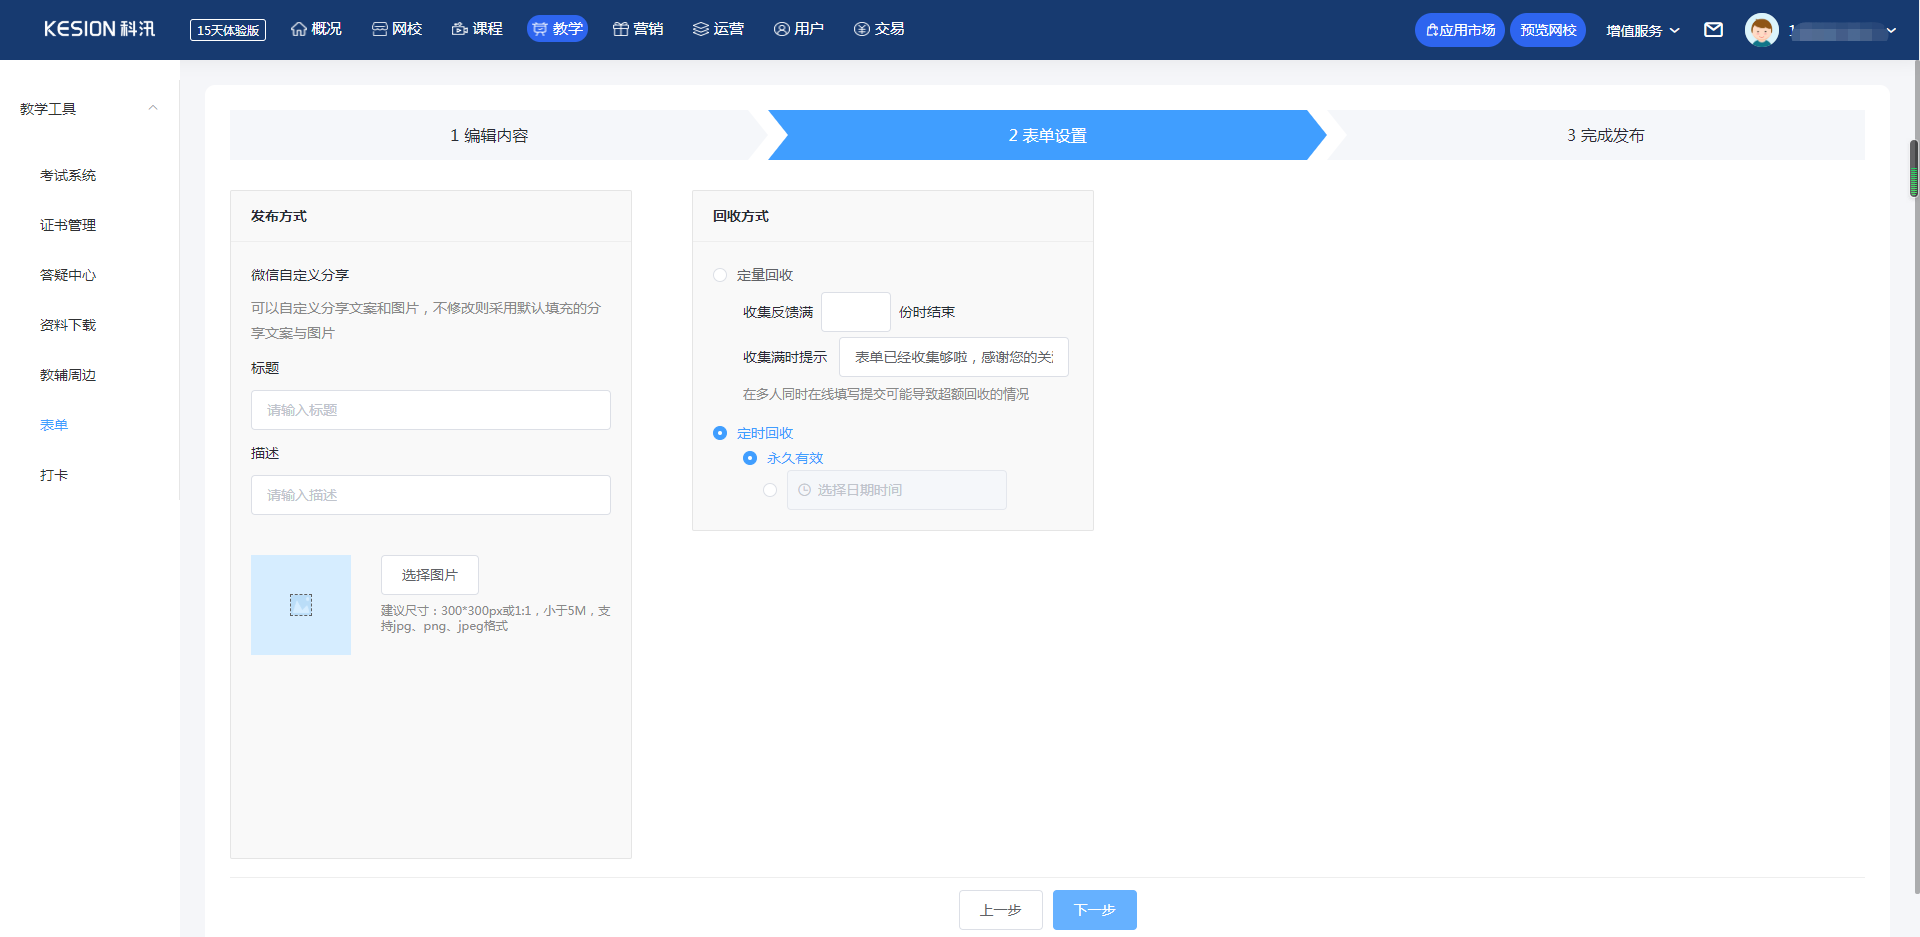
Task: Open the mail envelope icon
Action: (x=1713, y=30)
